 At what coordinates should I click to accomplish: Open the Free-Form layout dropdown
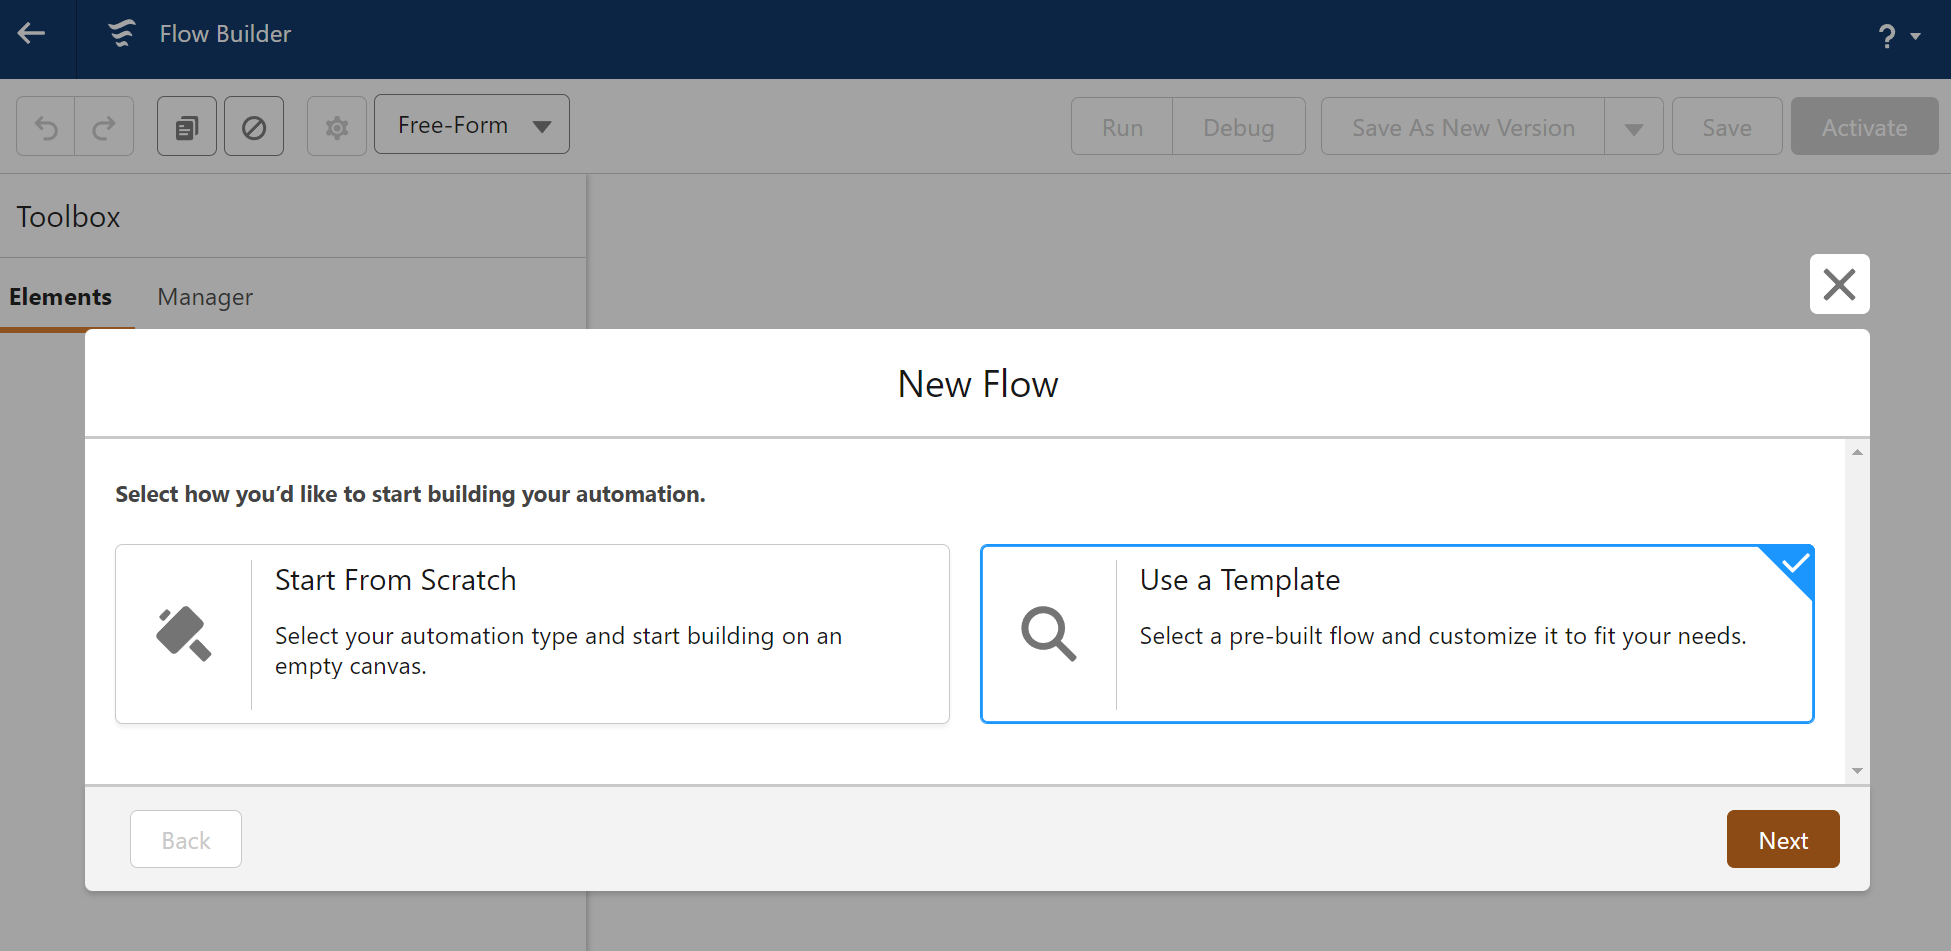472,125
